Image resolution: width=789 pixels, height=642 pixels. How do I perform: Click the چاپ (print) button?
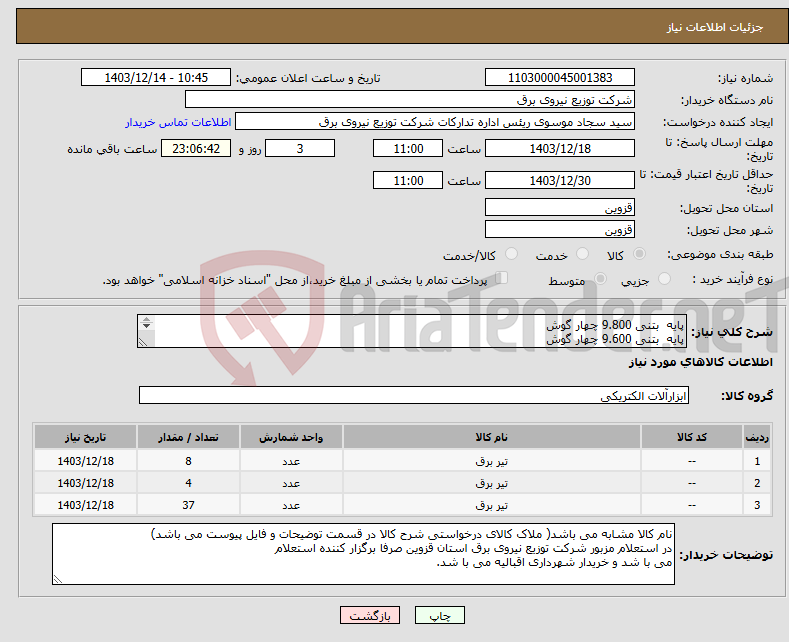pyautogui.click(x=439, y=615)
